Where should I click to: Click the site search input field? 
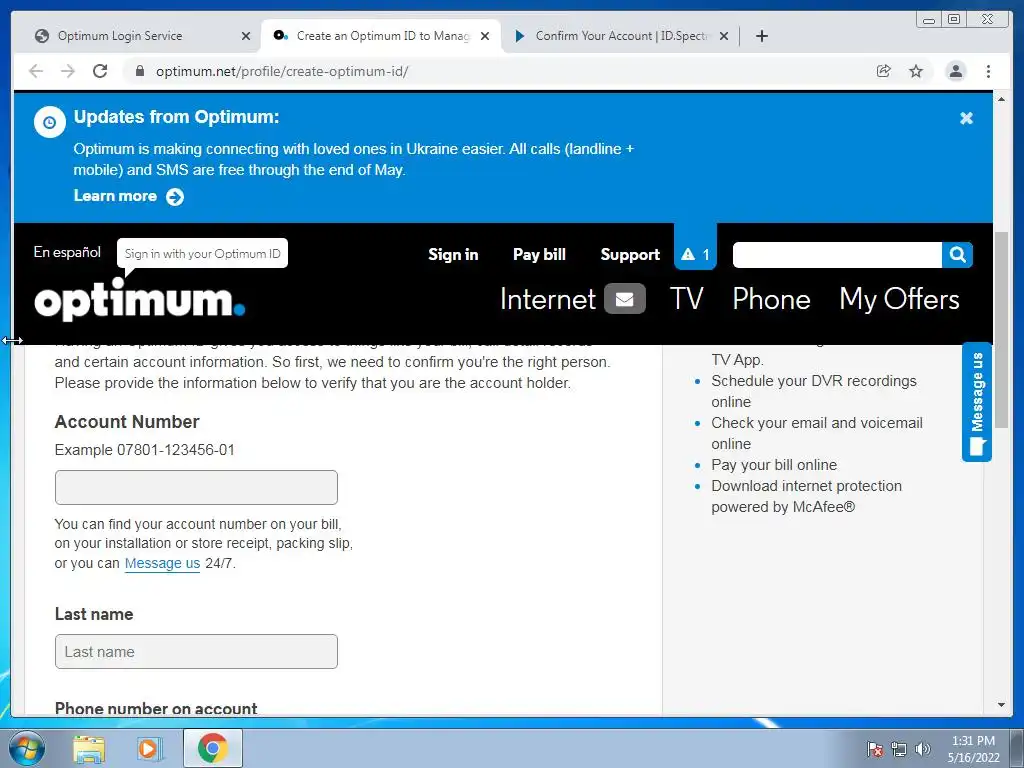coord(837,255)
